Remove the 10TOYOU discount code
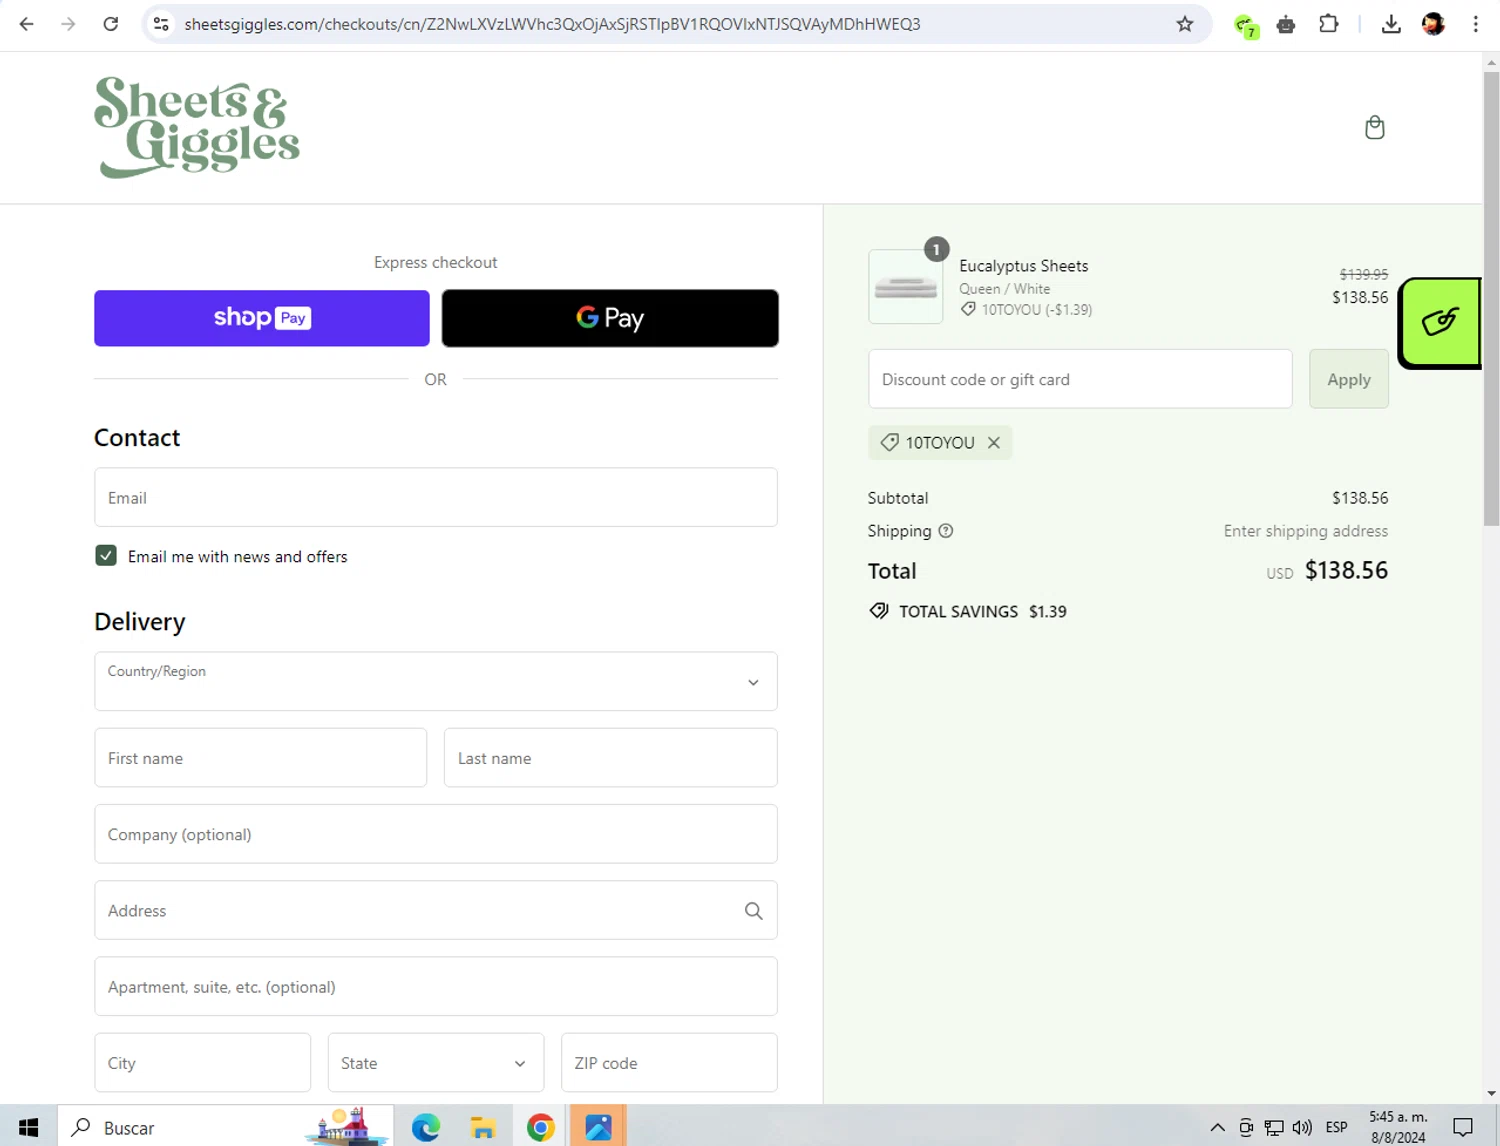Image resolution: width=1500 pixels, height=1146 pixels. (994, 442)
